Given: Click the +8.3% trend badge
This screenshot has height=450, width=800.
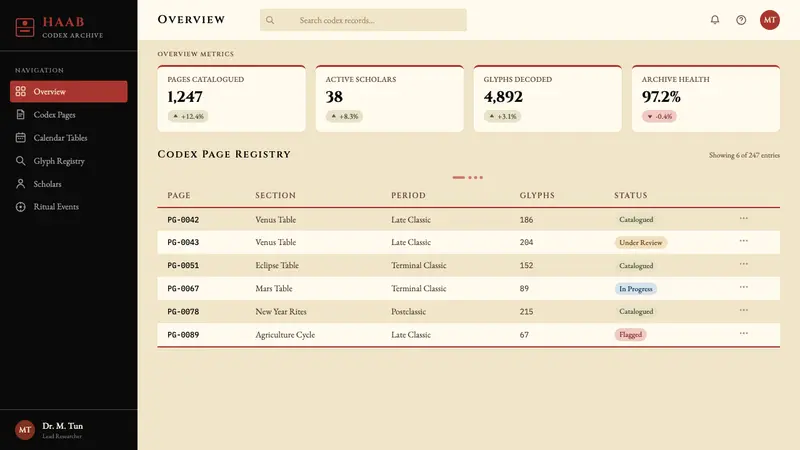Looking at the screenshot, I should [x=344, y=116].
